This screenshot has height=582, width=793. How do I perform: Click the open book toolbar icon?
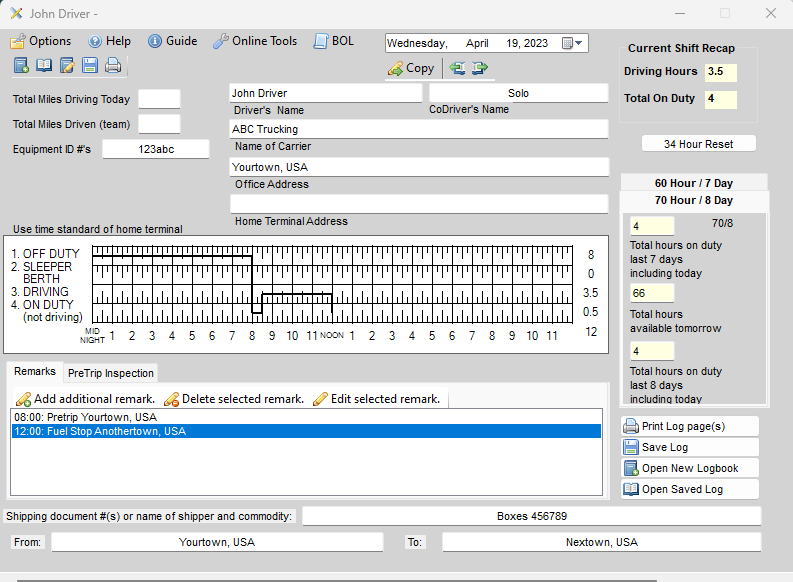[44, 65]
